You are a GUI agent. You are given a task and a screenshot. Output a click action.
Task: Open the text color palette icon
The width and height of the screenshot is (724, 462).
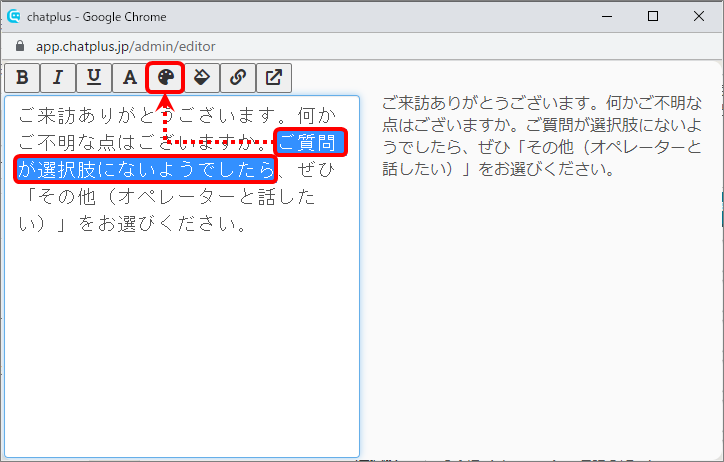pyautogui.click(x=166, y=78)
